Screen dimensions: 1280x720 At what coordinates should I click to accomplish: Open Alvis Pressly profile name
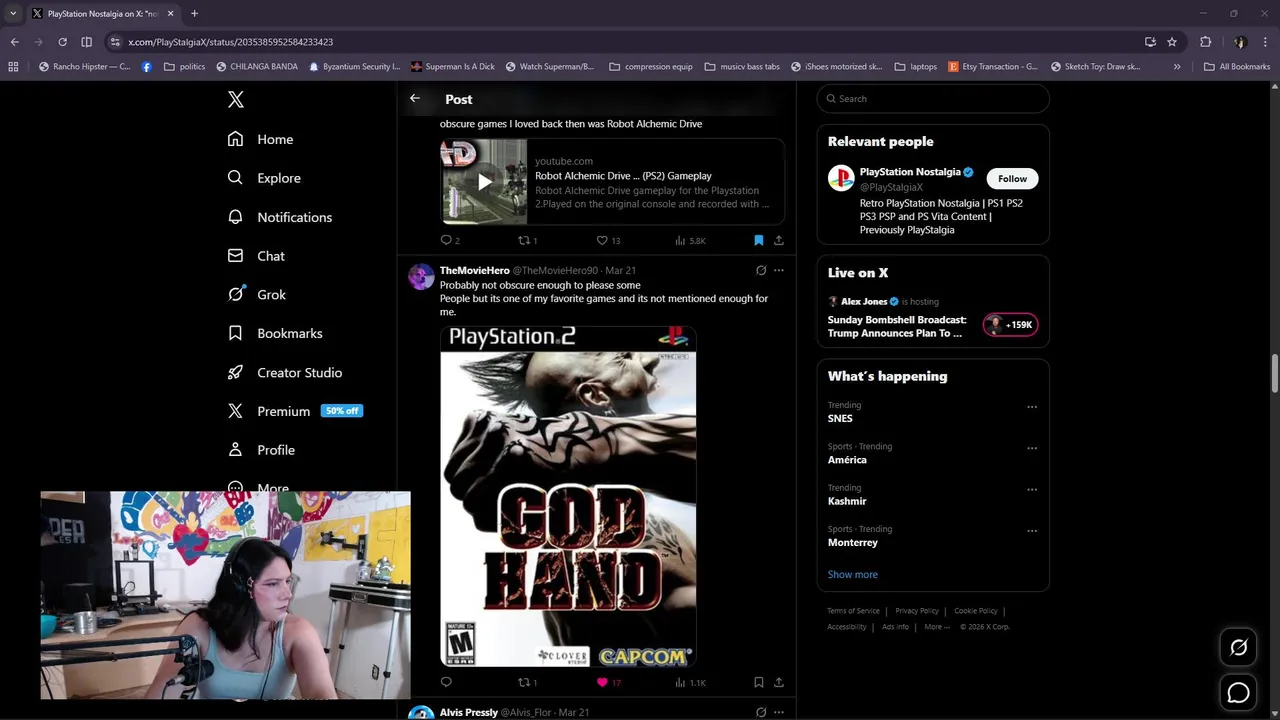[469, 713]
